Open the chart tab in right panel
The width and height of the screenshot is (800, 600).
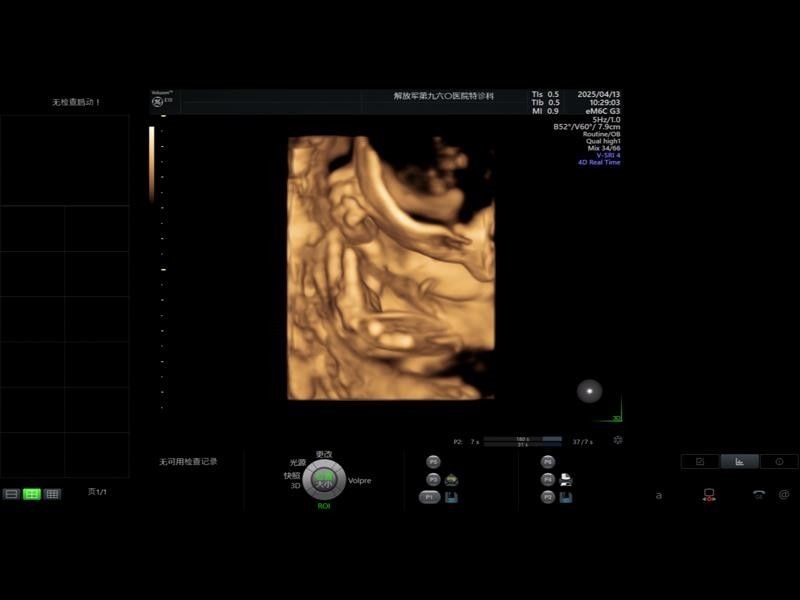click(x=739, y=462)
